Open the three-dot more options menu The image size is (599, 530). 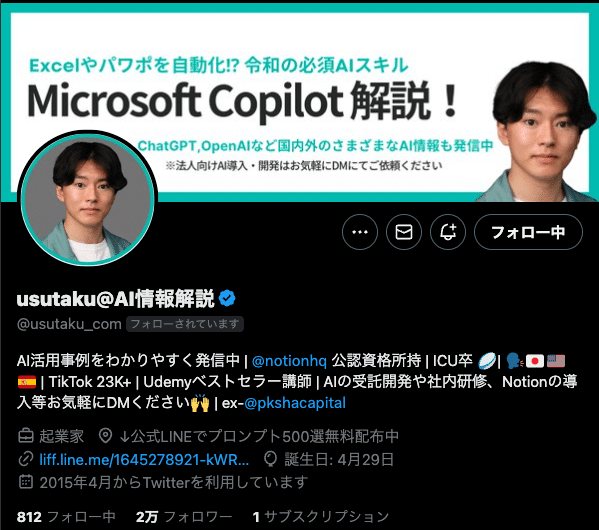click(x=359, y=232)
